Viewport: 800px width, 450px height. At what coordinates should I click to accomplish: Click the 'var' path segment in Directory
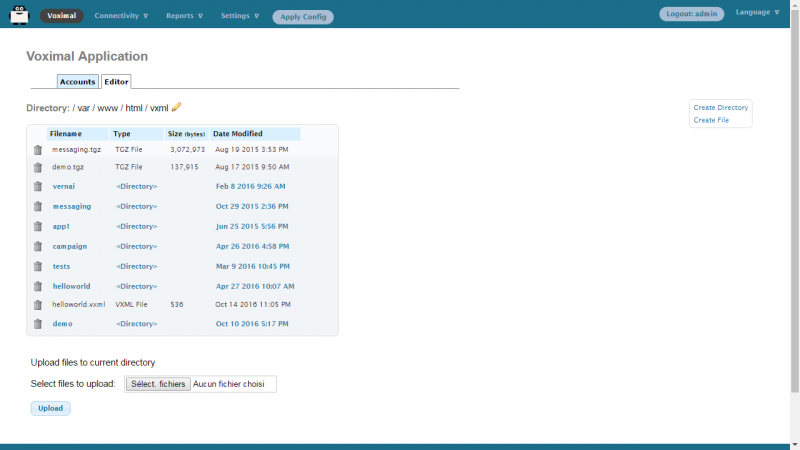[84, 108]
